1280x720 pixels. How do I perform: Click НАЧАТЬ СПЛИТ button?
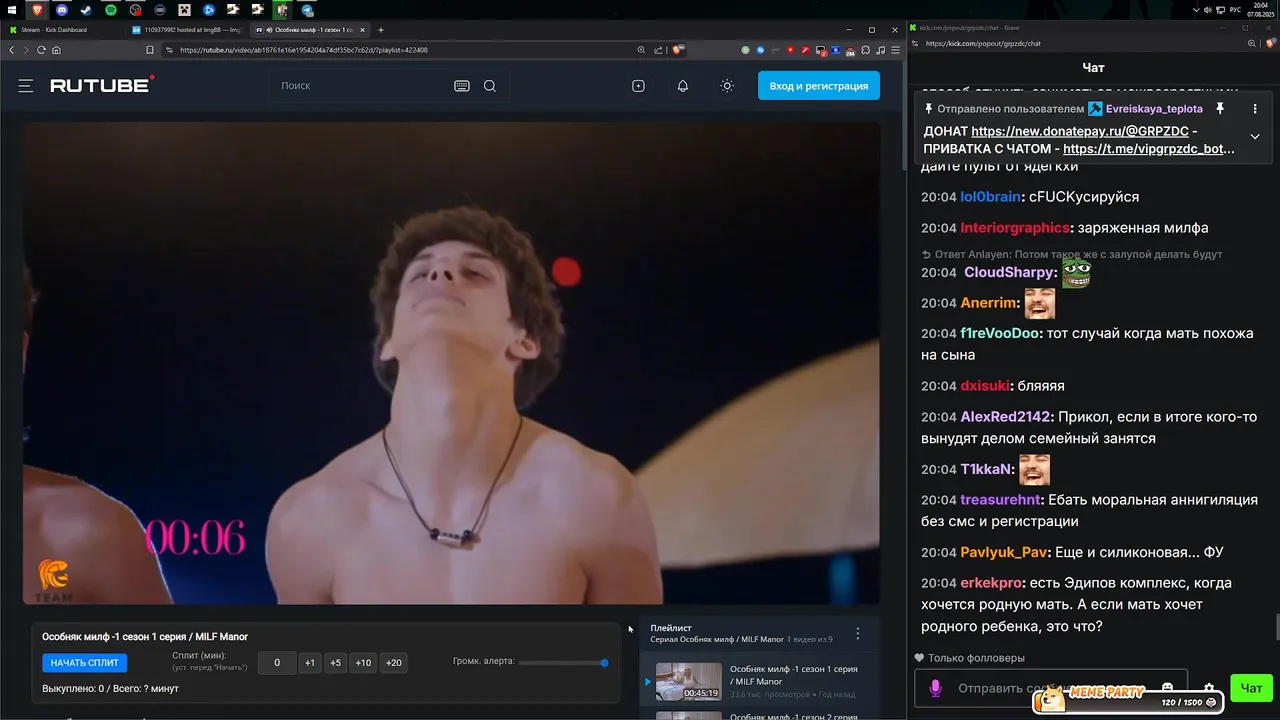pyautogui.click(x=85, y=663)
